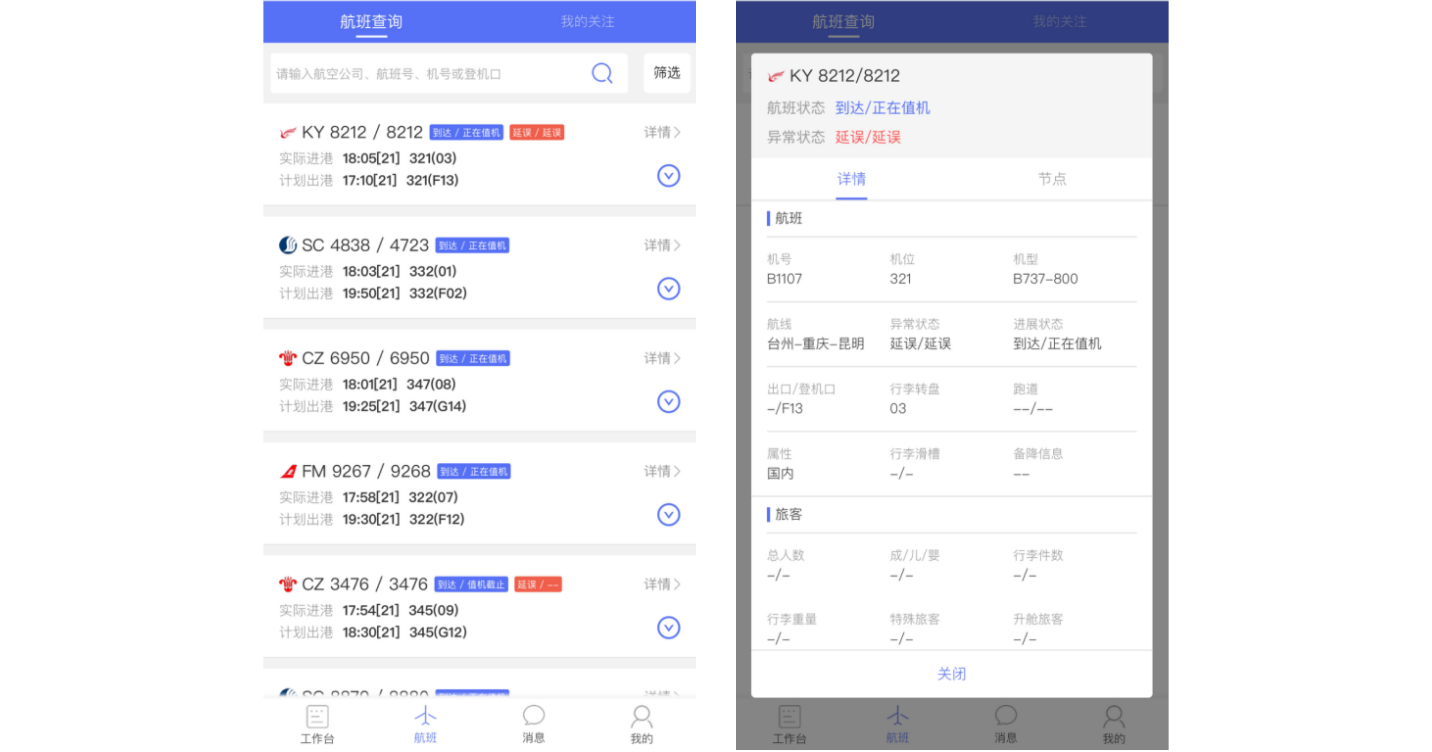Viewport: 1432px width, 752px height.
Task: Click the KY 8212 airline logo in list
Action: pos(288,133)
